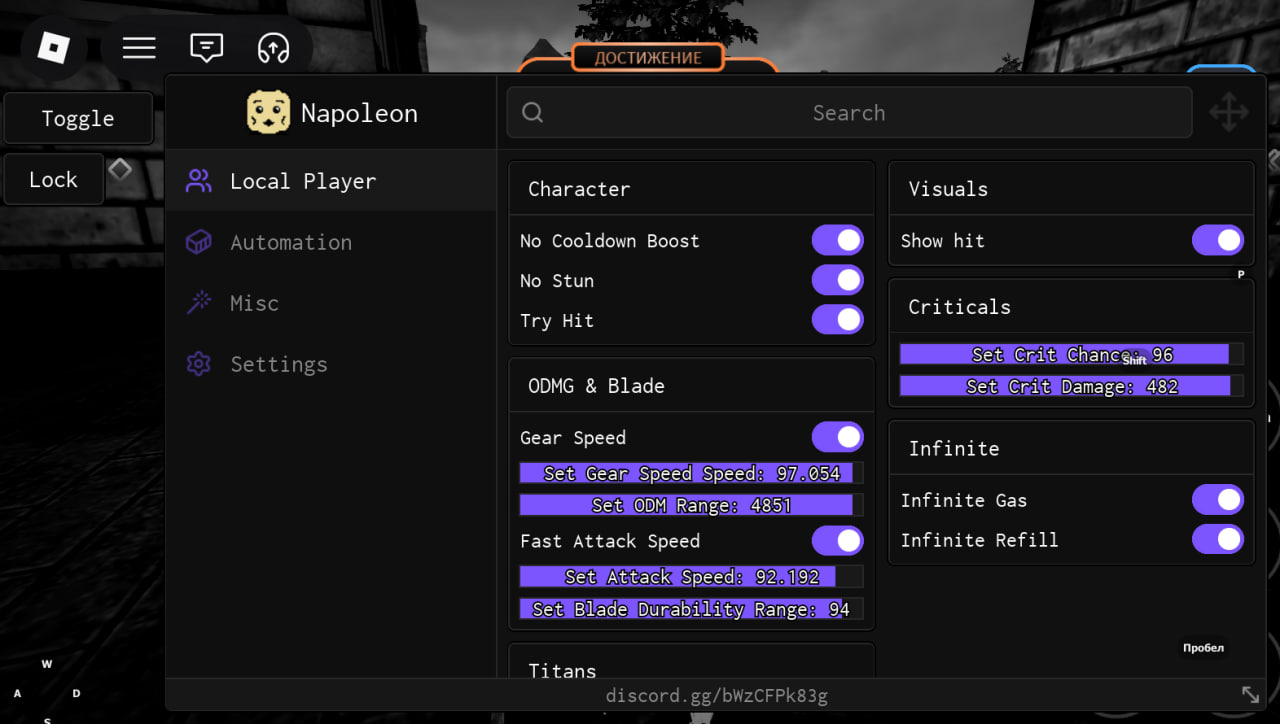1280x724 pixels.
Task: Click the Roblox logo icon
Action: coord(52,48)
